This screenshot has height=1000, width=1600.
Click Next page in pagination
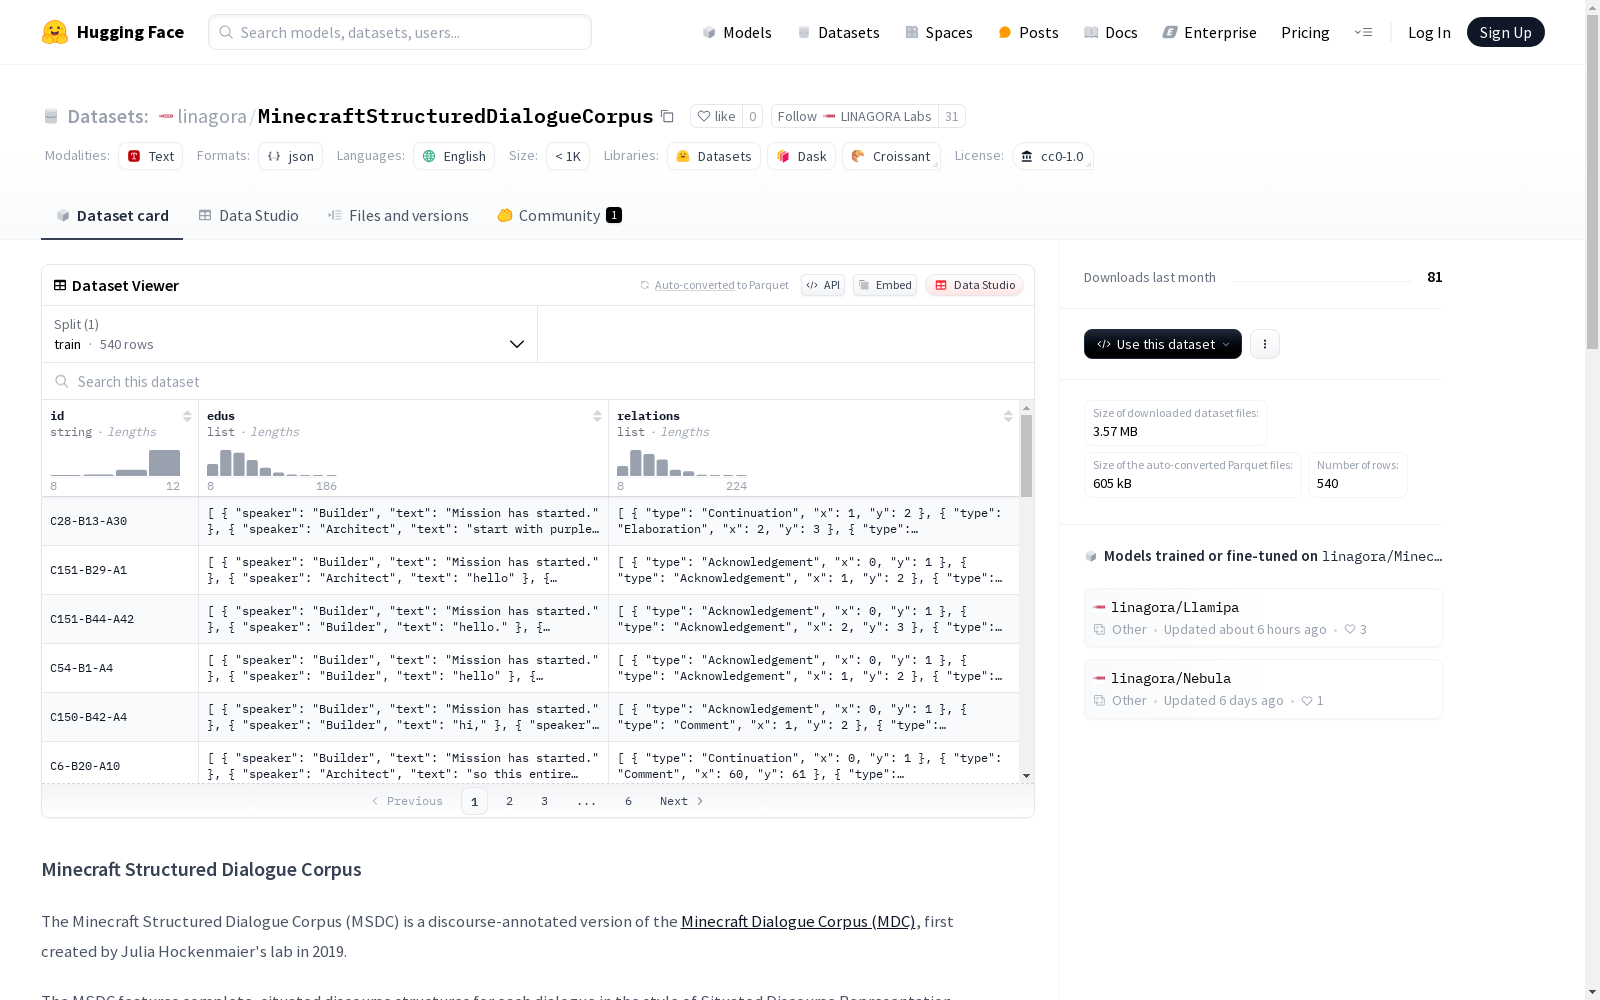tap(681, 801)
